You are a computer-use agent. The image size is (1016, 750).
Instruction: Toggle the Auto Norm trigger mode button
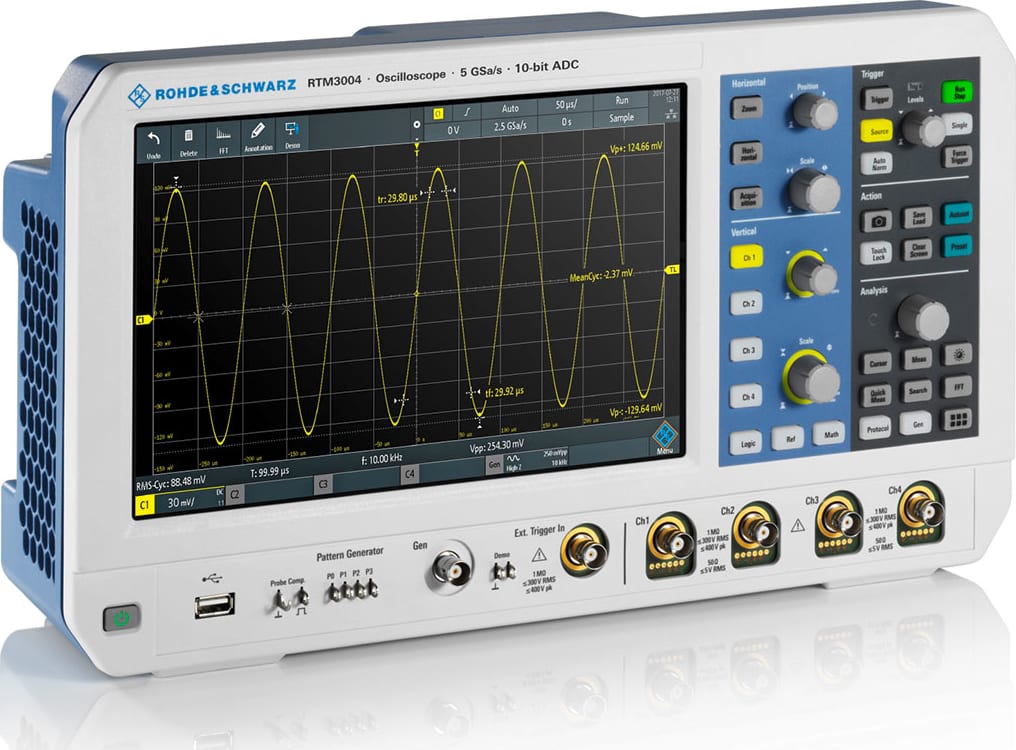point(879,163)
